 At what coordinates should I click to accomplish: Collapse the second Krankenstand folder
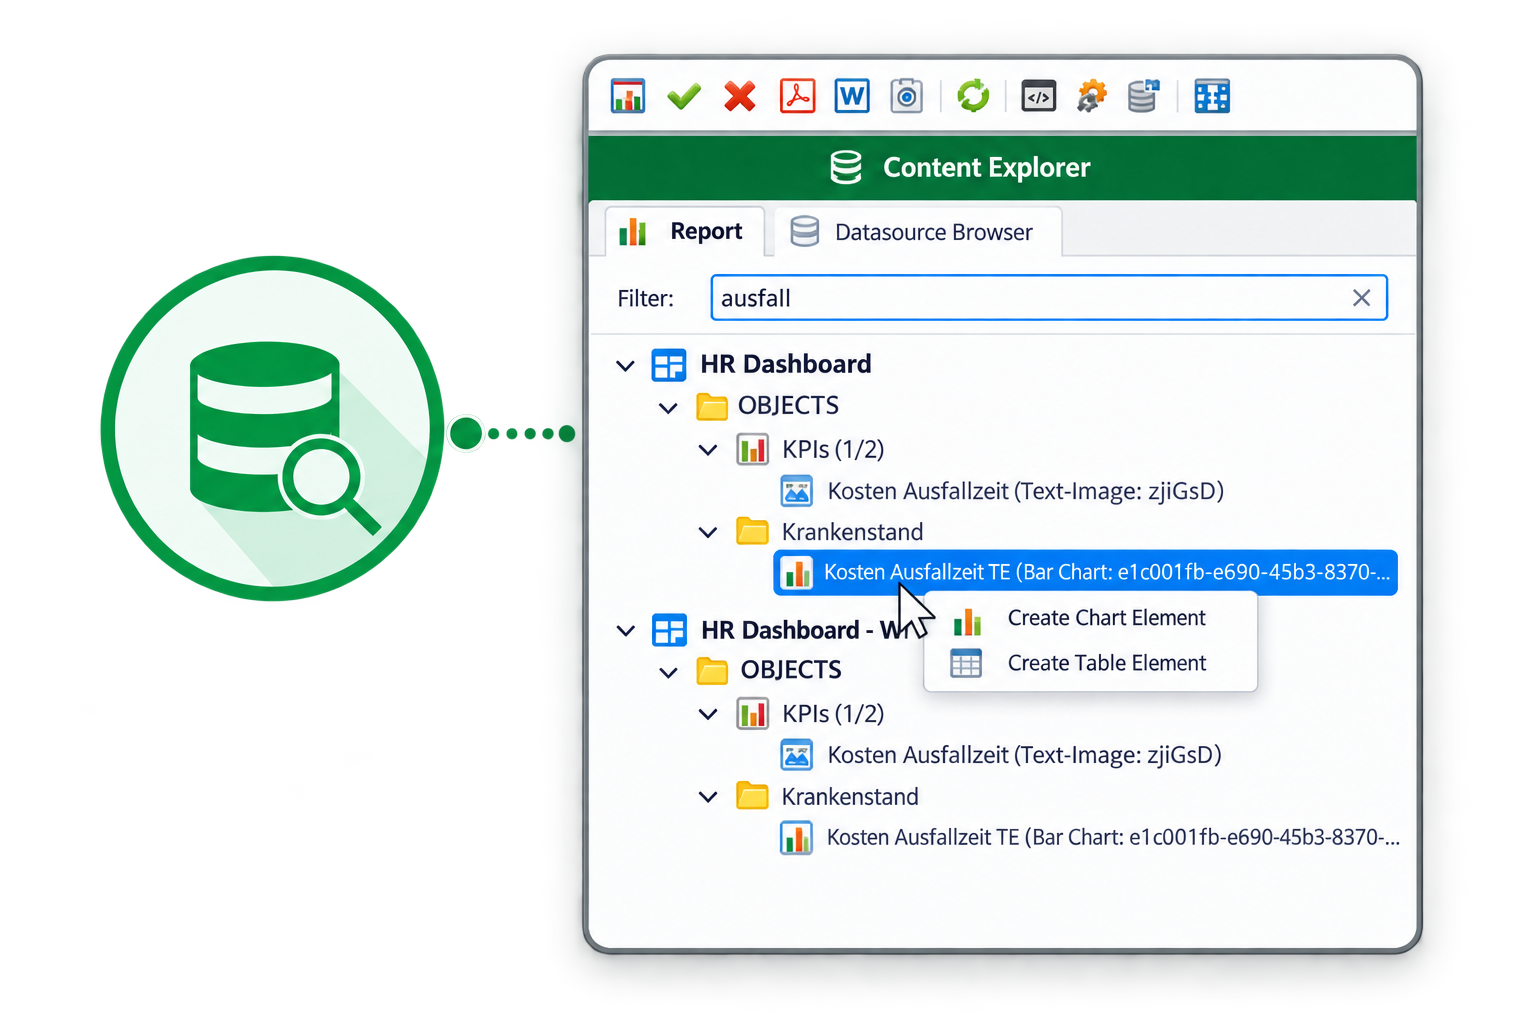[x=708, y=797]
